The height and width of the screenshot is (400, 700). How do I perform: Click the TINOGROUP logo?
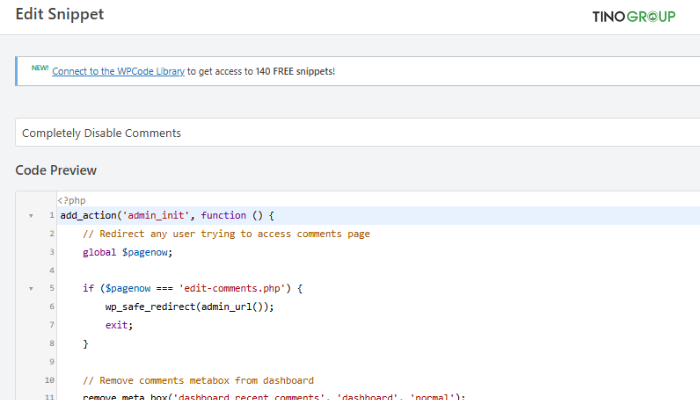[x=633, y=17]
